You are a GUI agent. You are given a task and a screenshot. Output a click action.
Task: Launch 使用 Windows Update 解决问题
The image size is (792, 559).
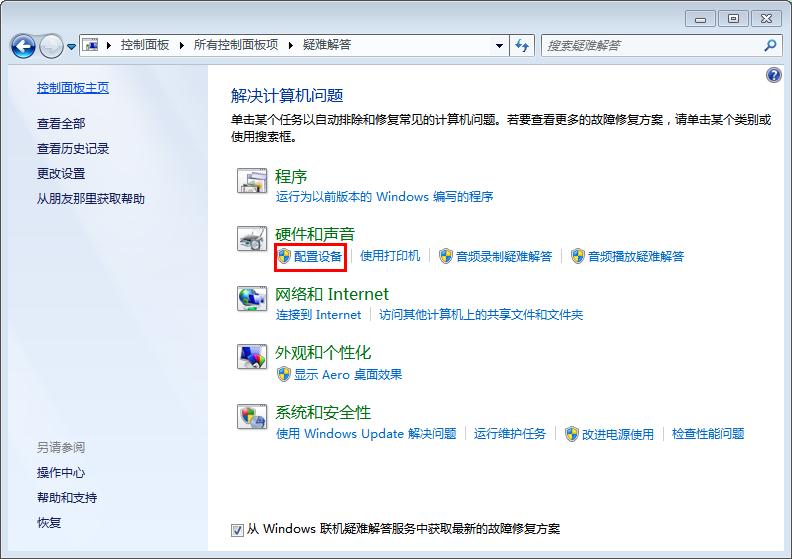pos(366,434)
